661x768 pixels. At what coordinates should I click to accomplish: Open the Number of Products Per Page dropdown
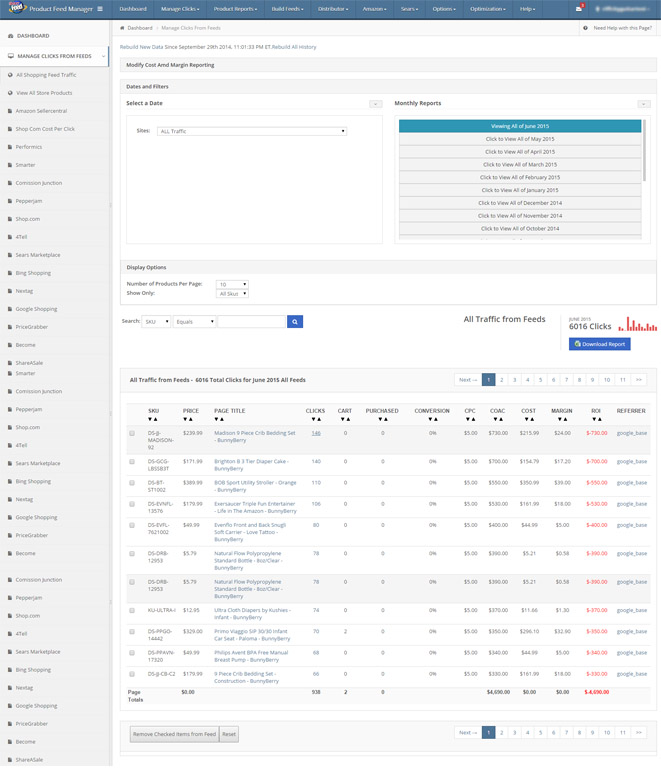[x=232, y=284]
